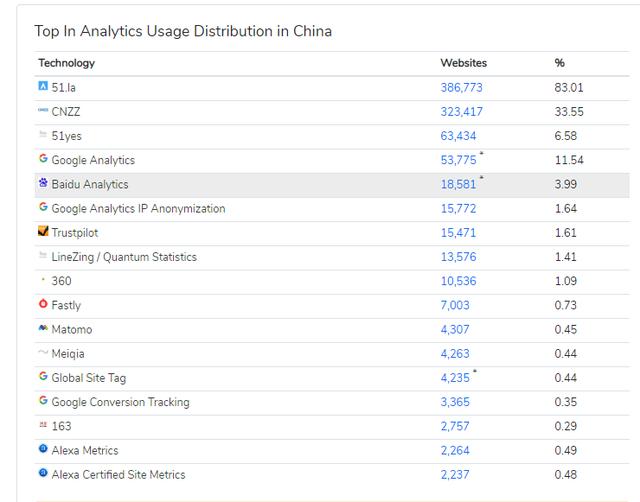Click the Meiqia technology name
Viewport: 640px width, 502px height.
pos(68,353)
